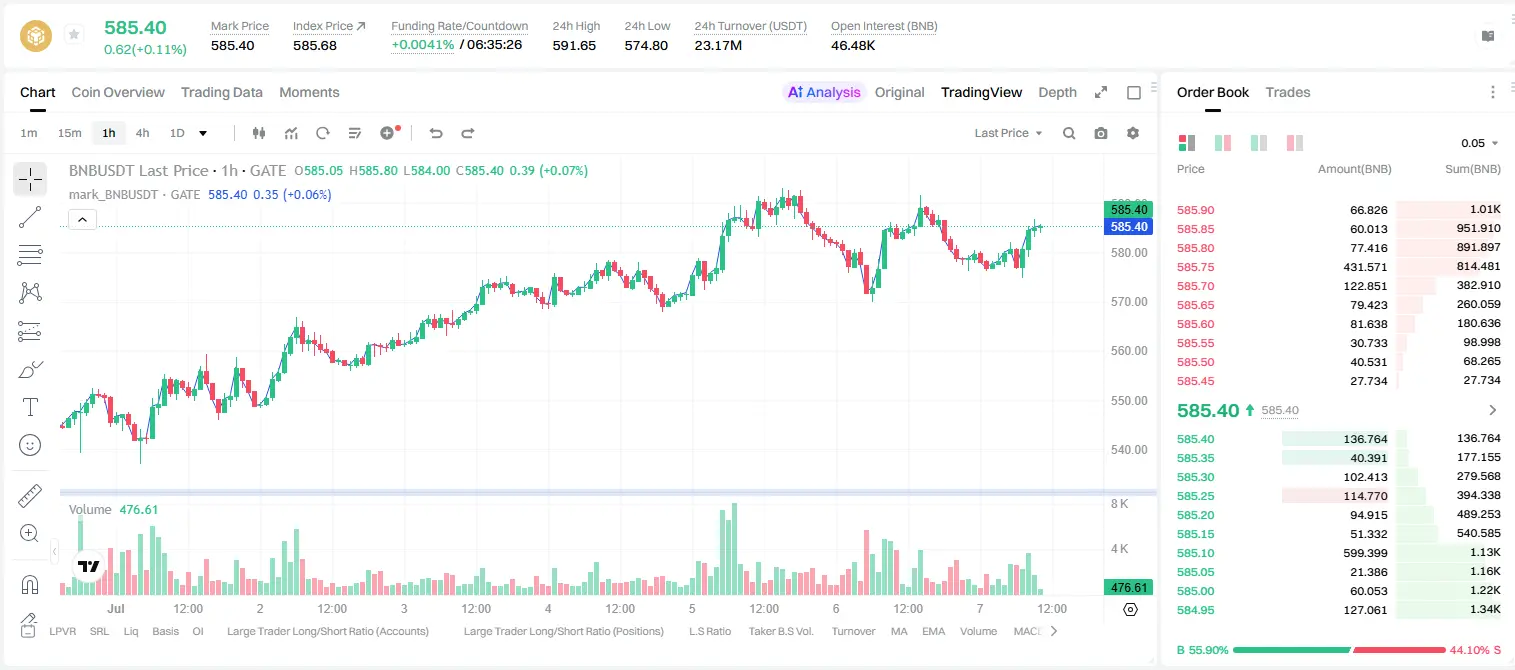
Task: Show only sell orders in order book
Action: (1295, 143)
